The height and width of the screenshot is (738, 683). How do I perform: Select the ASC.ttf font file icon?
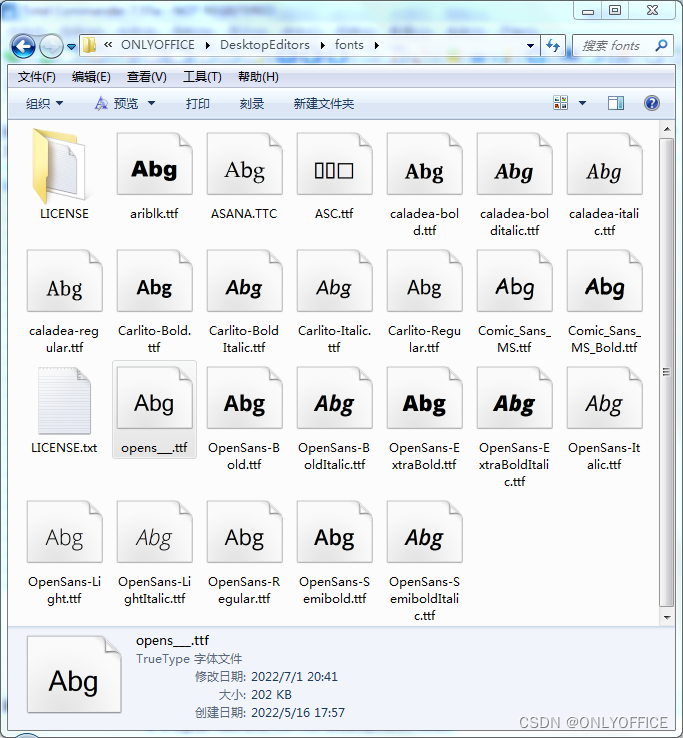pyautogui.click(x=334, y=164)
